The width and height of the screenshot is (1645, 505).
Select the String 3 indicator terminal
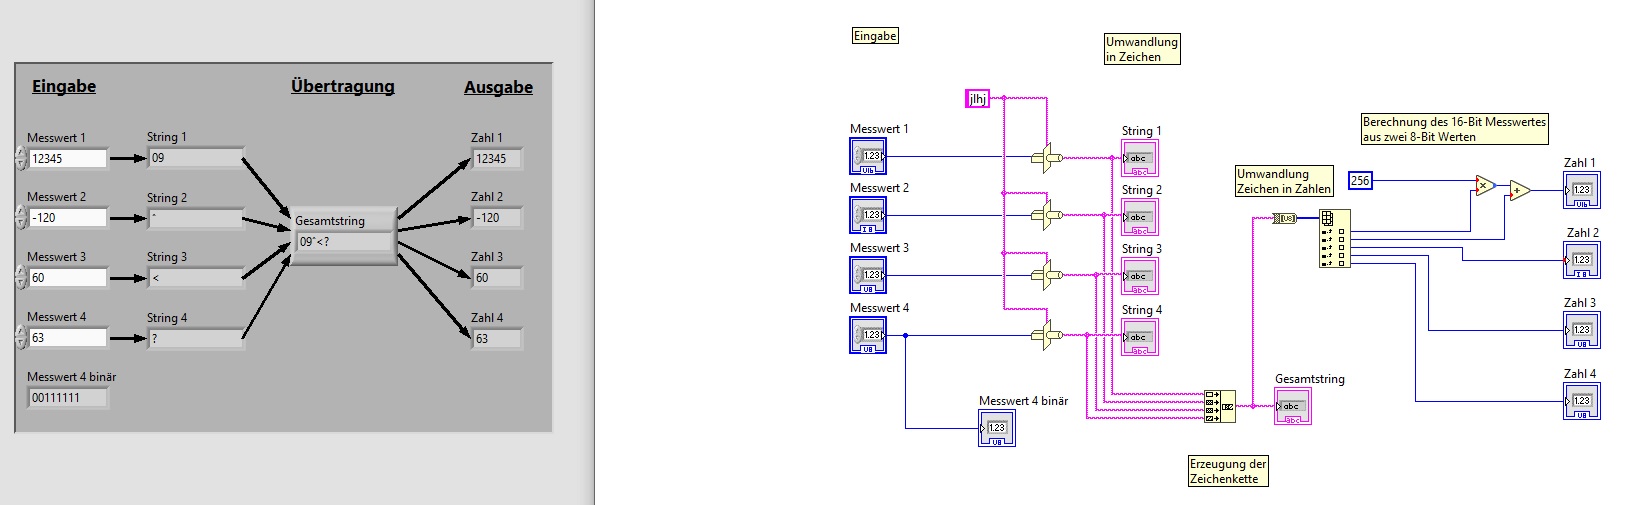click(x=1140, y=276)
